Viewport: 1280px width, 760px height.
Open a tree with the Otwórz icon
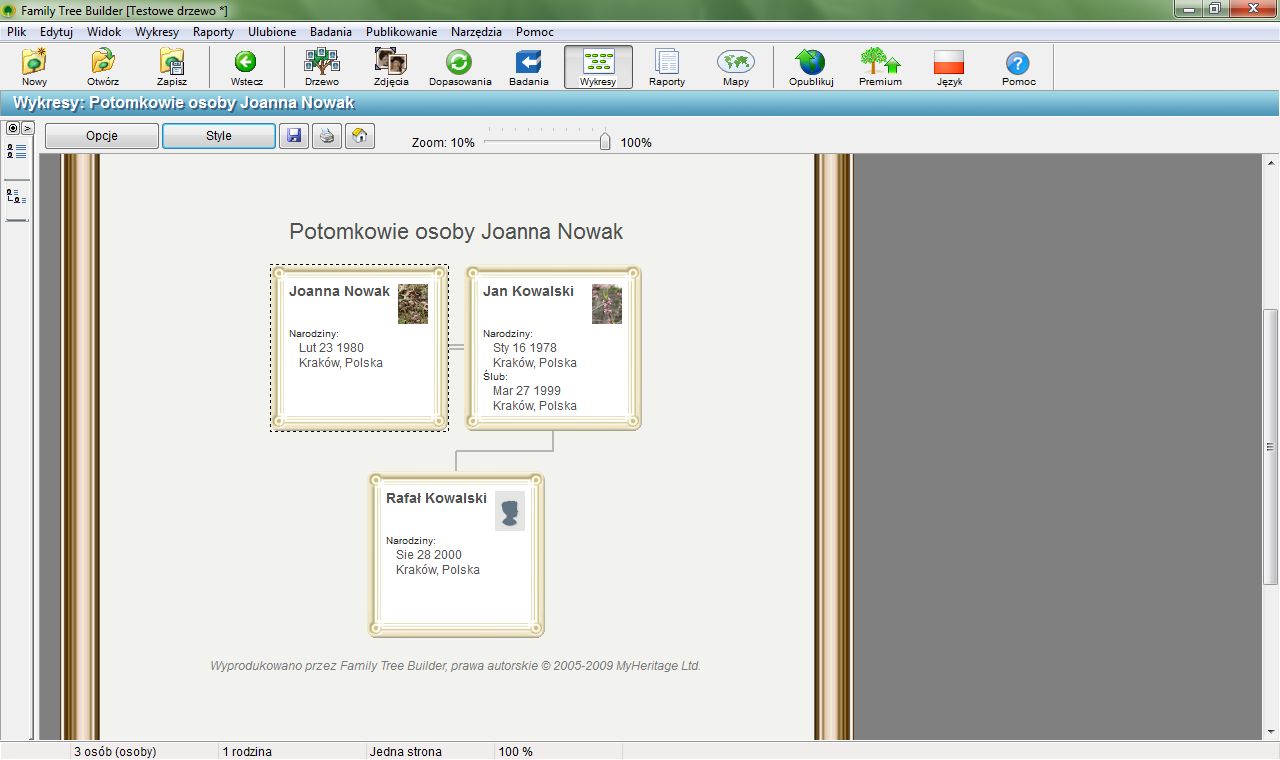tap(103, 67)
